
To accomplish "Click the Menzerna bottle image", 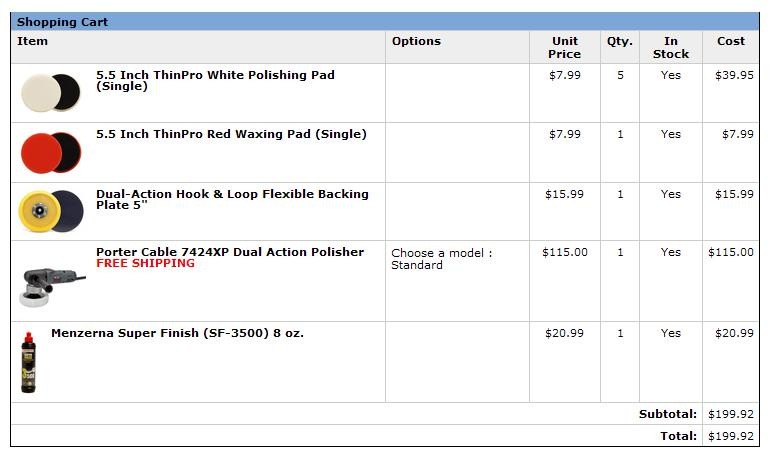I will pos(29,362).
